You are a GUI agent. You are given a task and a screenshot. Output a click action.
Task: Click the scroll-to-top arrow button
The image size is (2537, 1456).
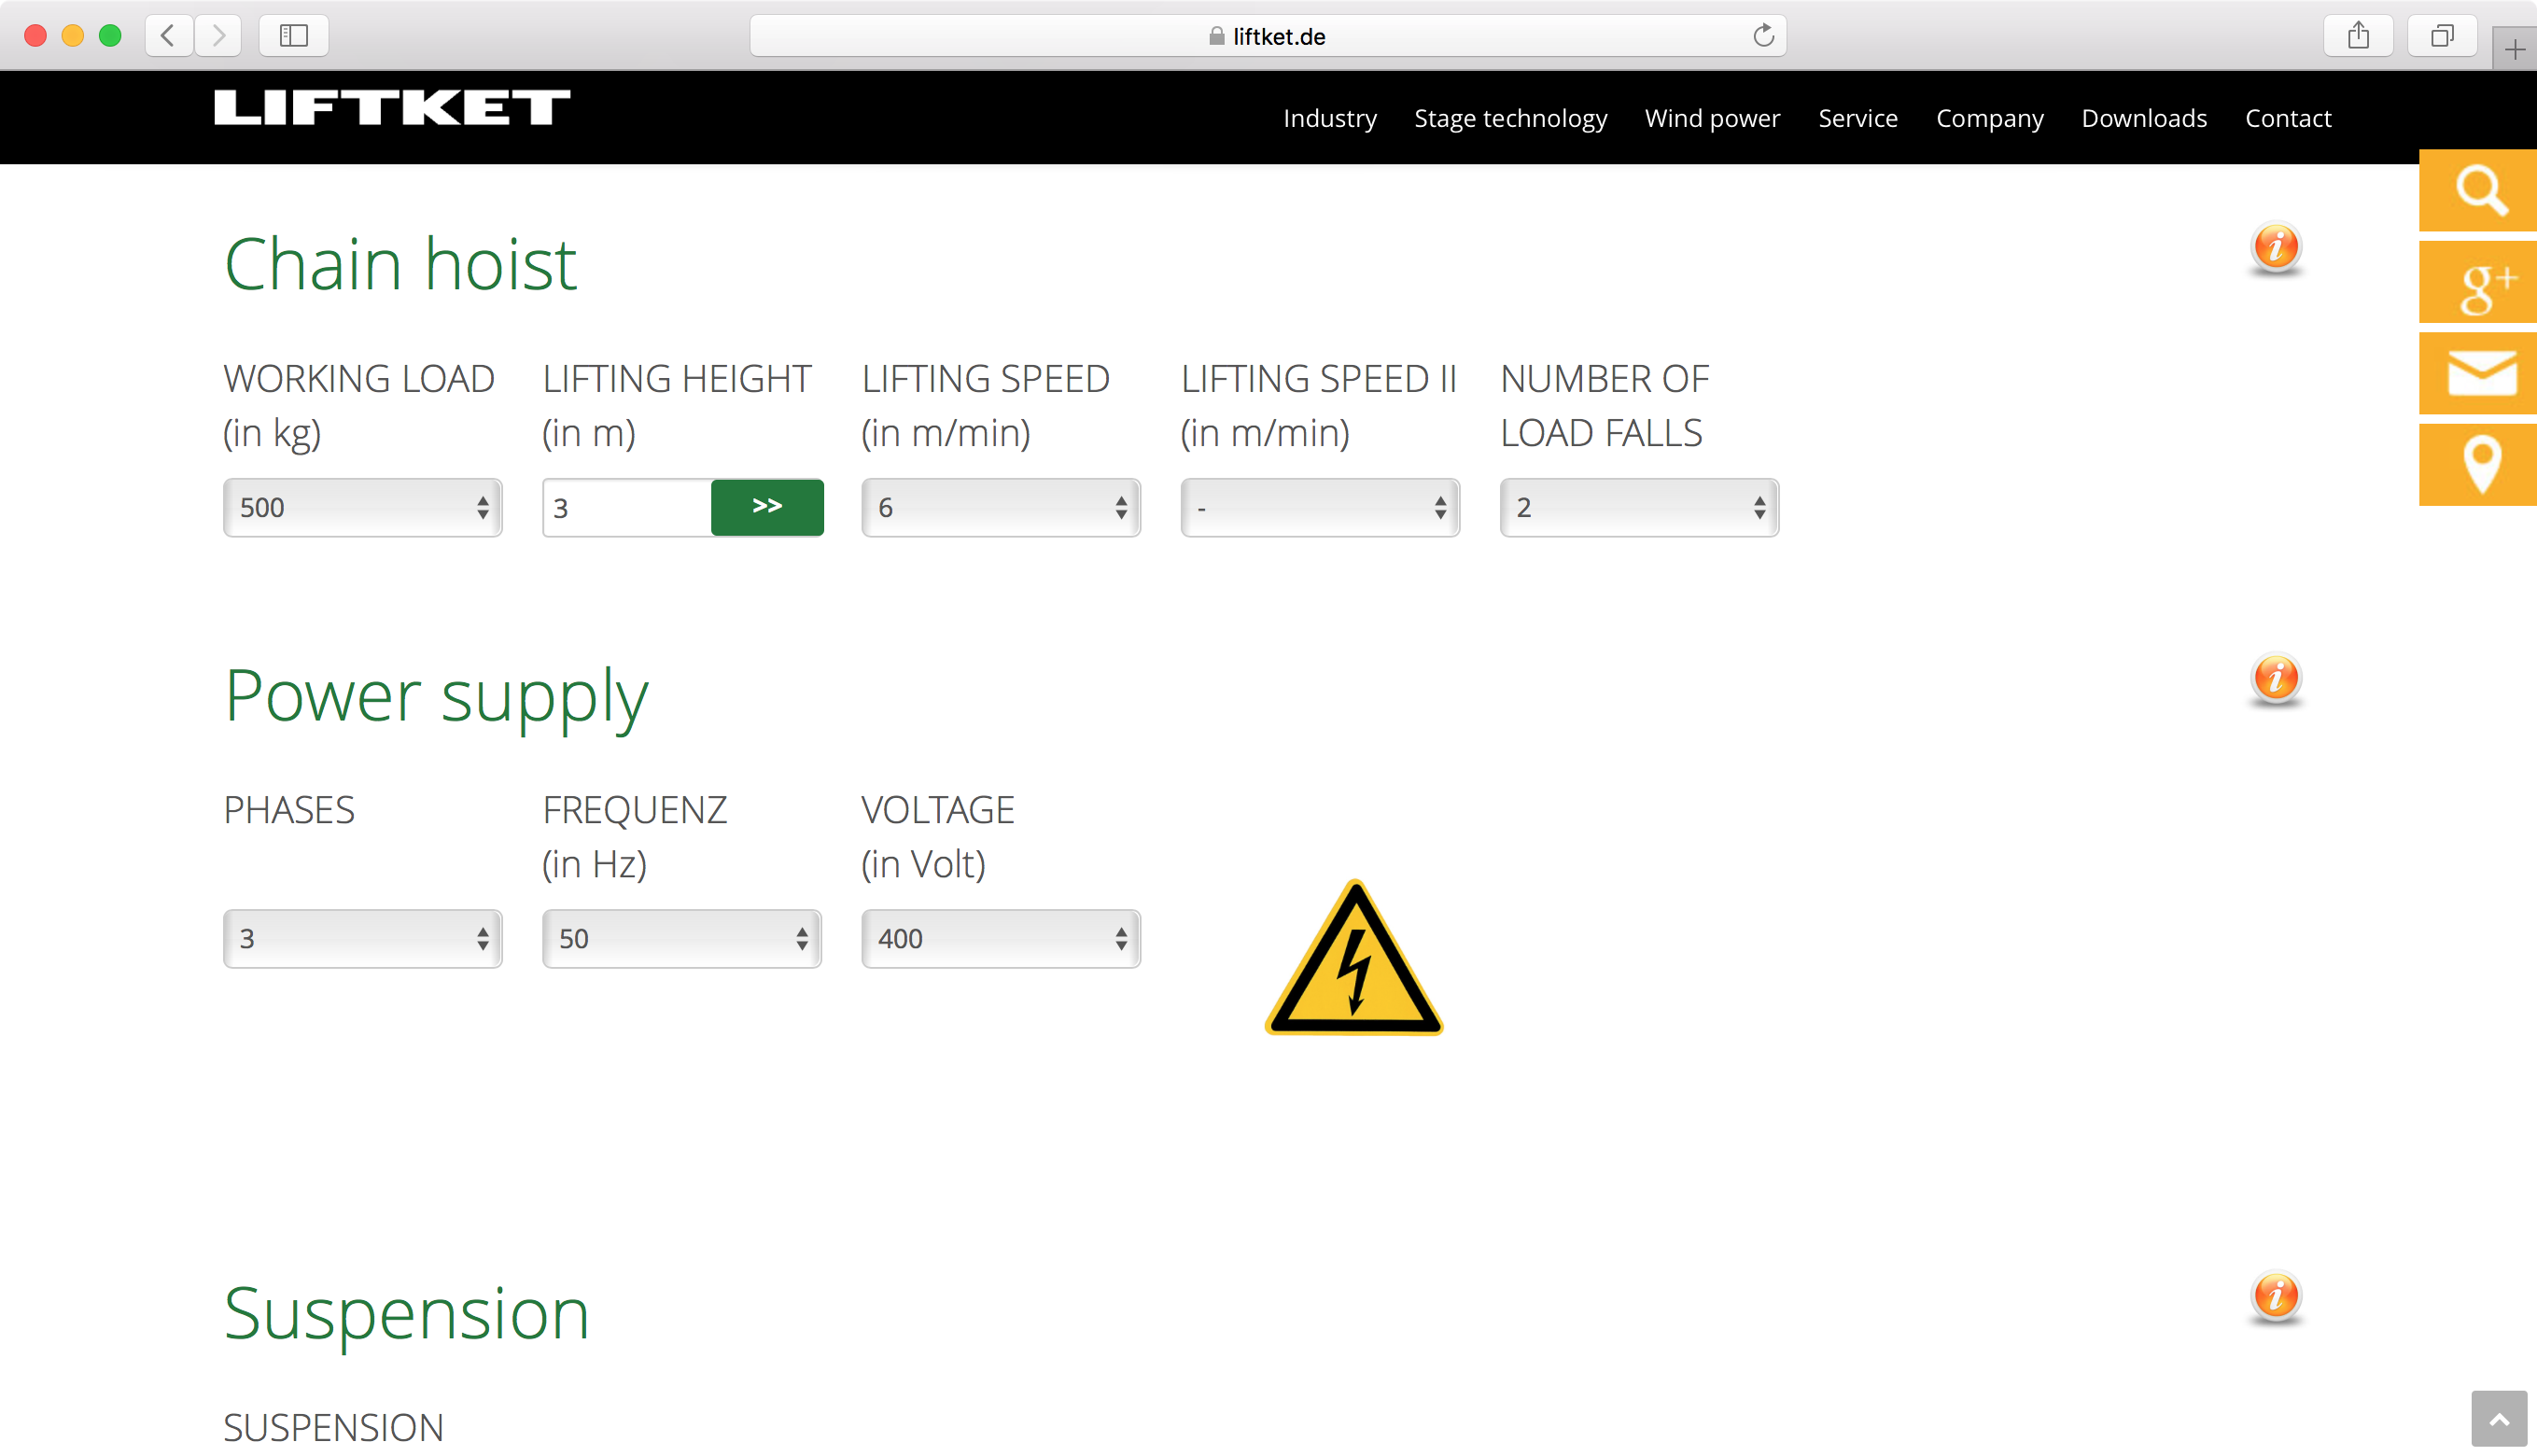2499,1419
